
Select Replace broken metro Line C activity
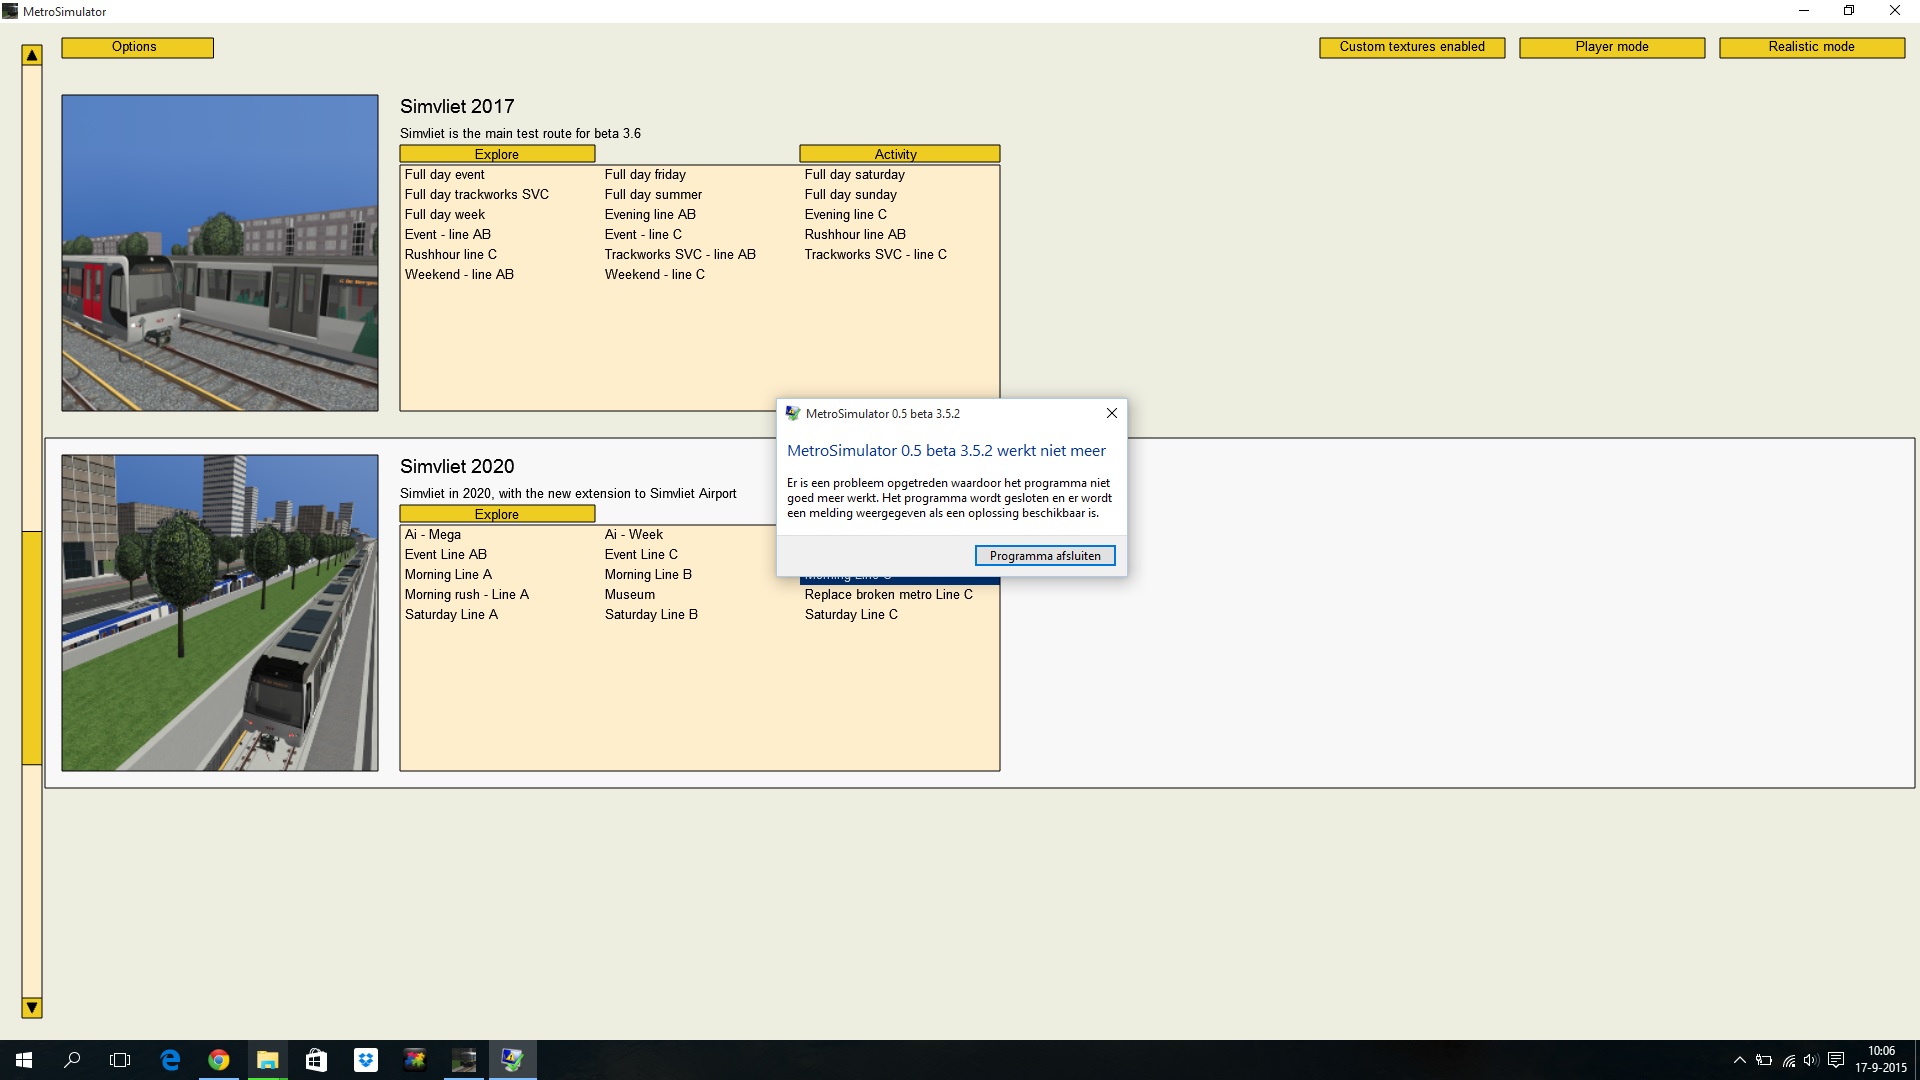pyautogui.click(x=887, y=593)
